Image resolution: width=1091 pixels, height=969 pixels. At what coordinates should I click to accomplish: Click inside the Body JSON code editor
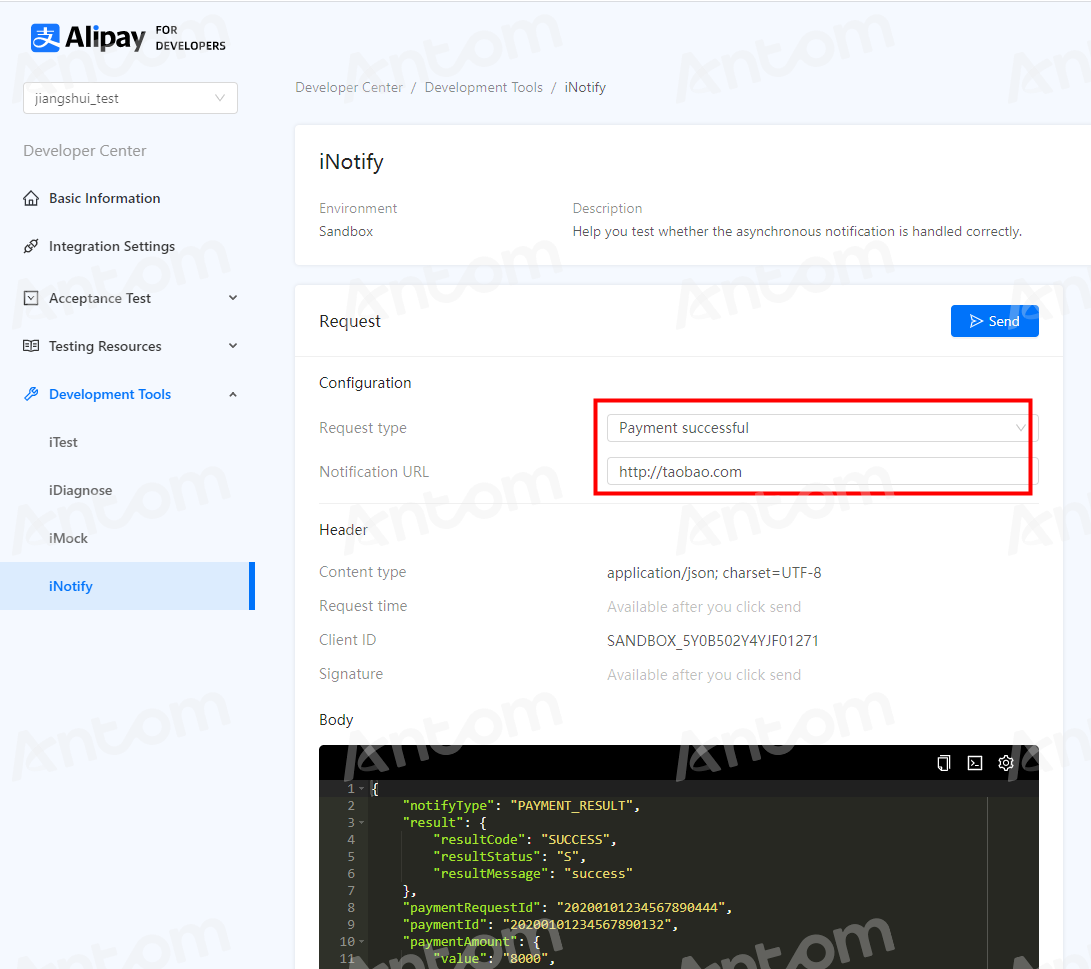pyautogui.click(x=678, y=874)
